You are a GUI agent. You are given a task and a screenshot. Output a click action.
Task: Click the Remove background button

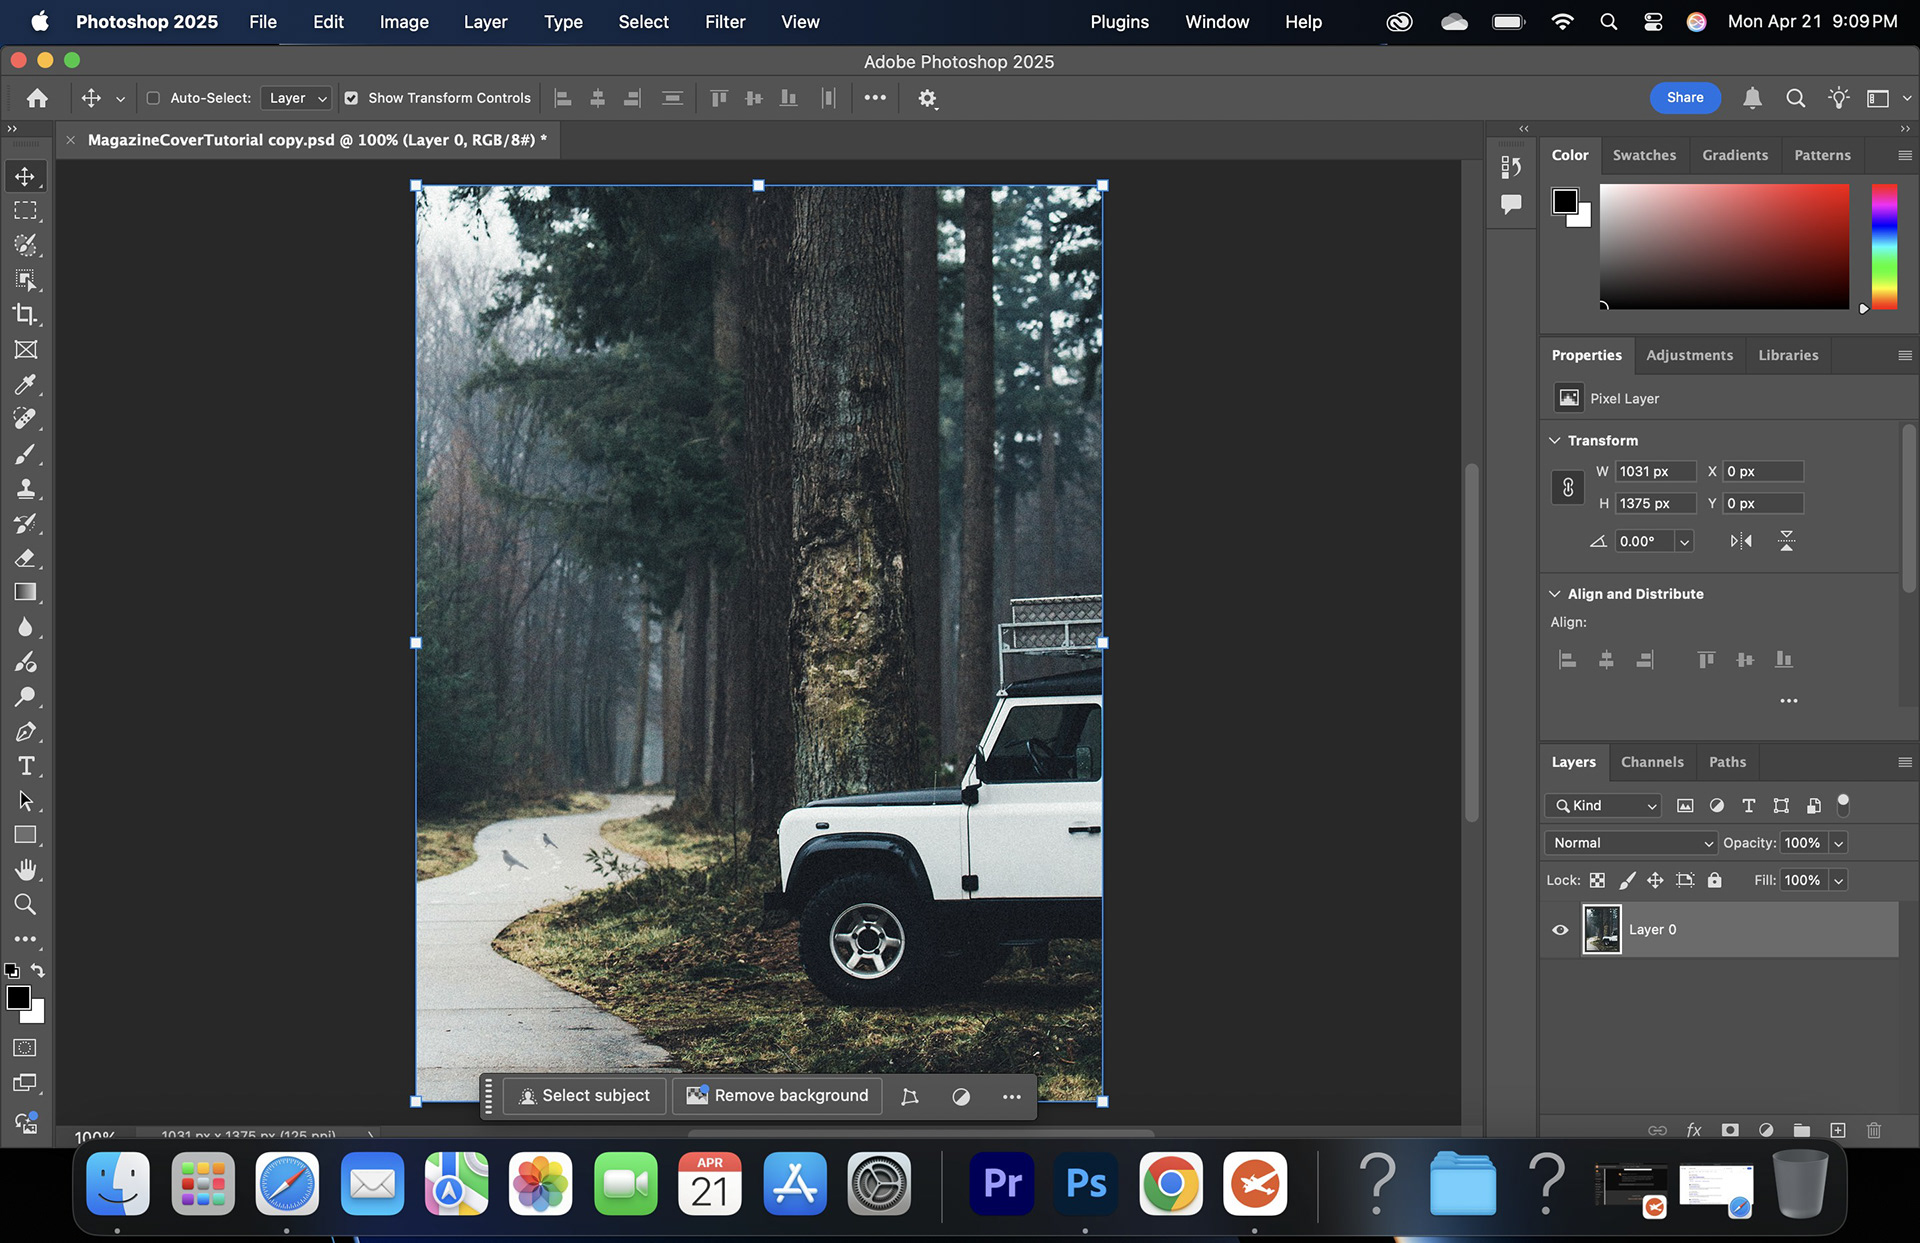(777, 1096)
